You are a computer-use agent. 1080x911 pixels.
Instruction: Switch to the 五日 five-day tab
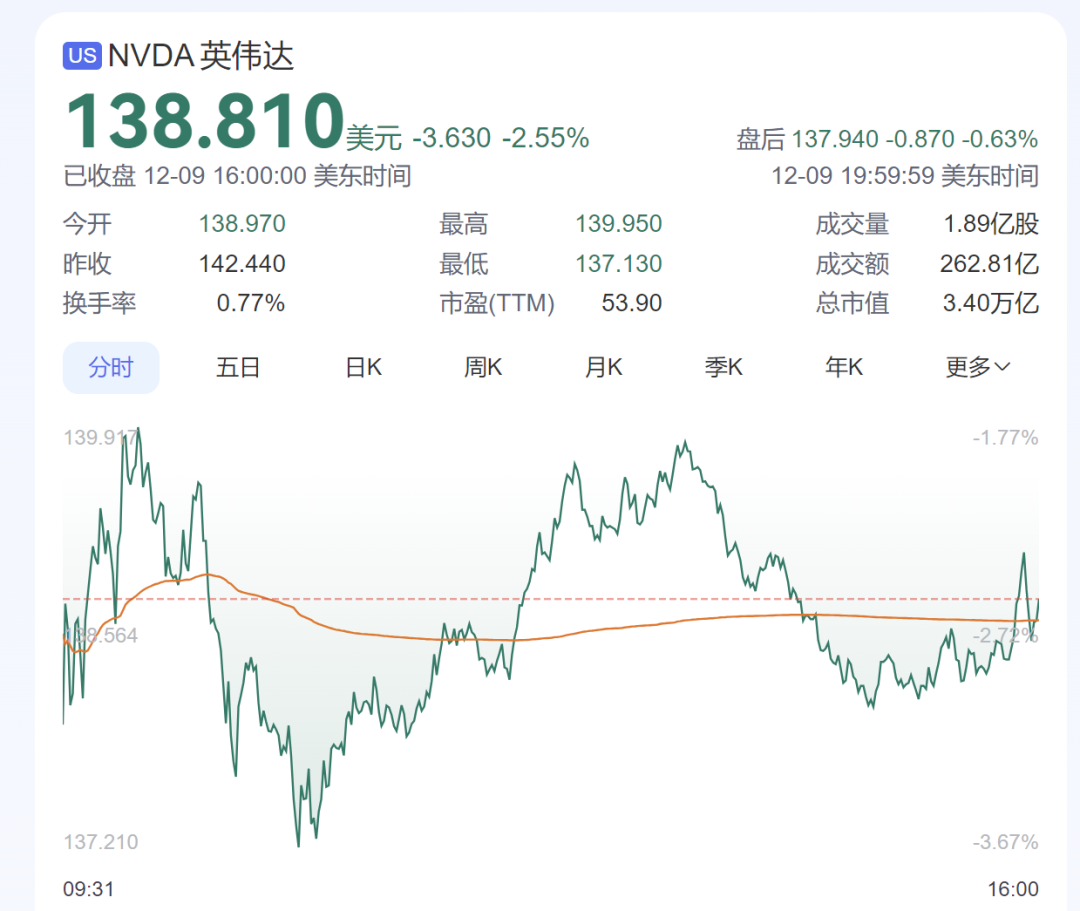coord(238,368)
